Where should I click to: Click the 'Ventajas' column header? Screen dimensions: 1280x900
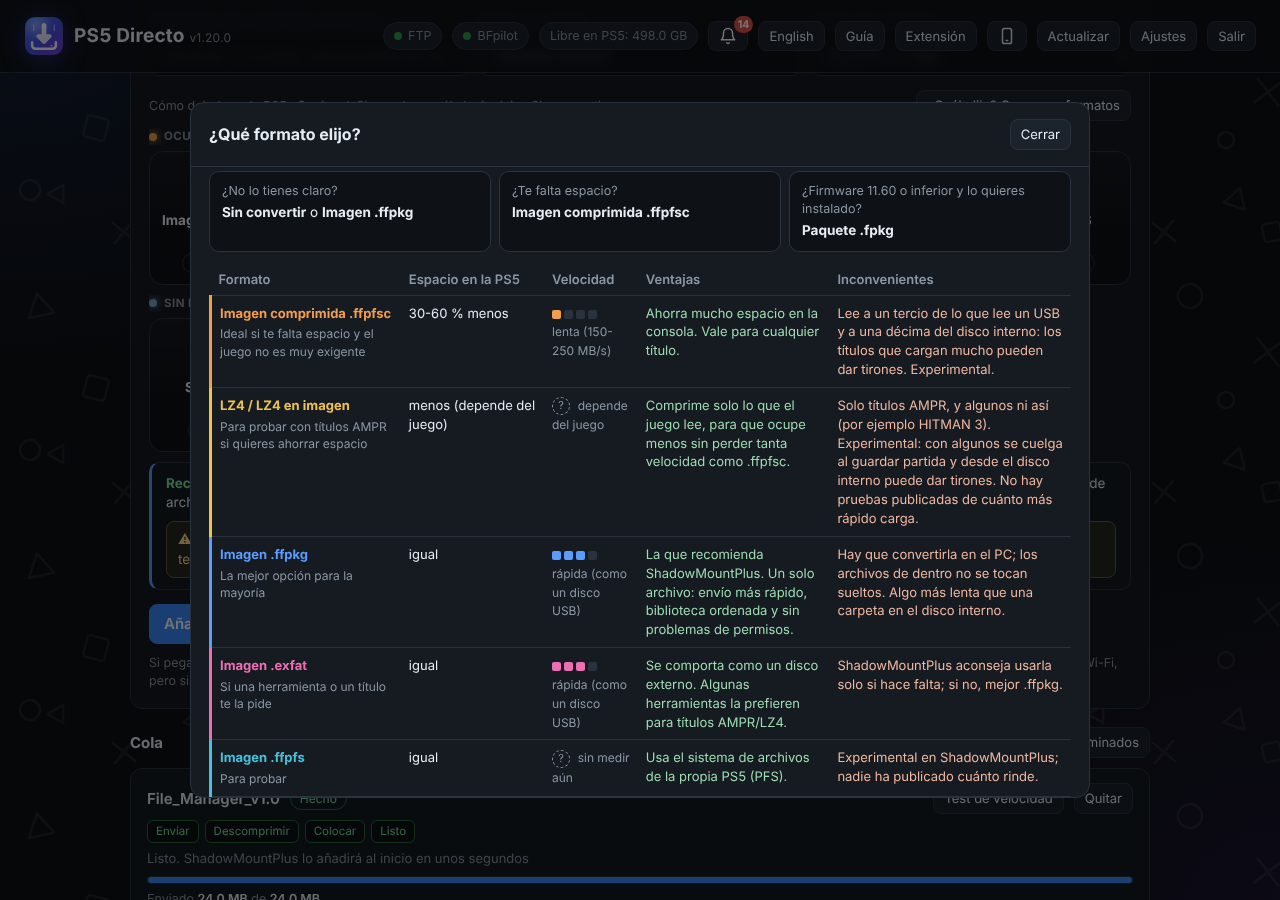pos(673,280)
